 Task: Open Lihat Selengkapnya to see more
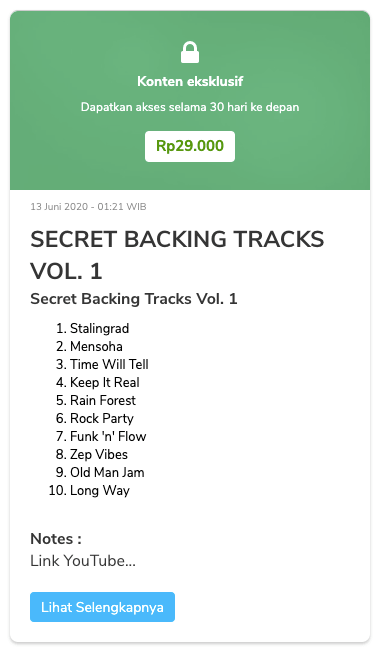pos(102,607)
